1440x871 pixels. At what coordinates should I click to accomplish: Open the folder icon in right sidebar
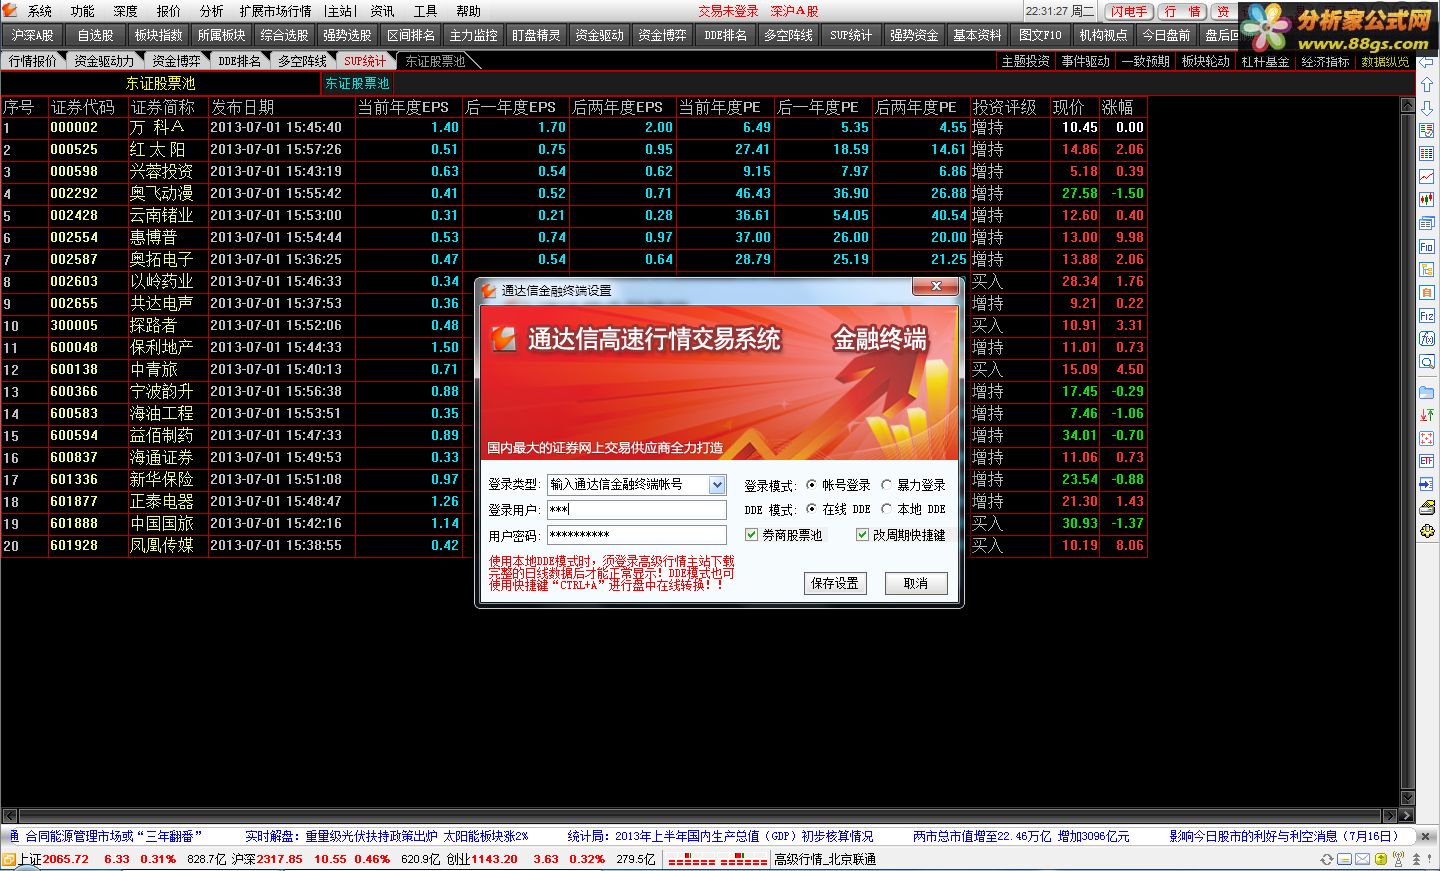(x=1427, y=392)
